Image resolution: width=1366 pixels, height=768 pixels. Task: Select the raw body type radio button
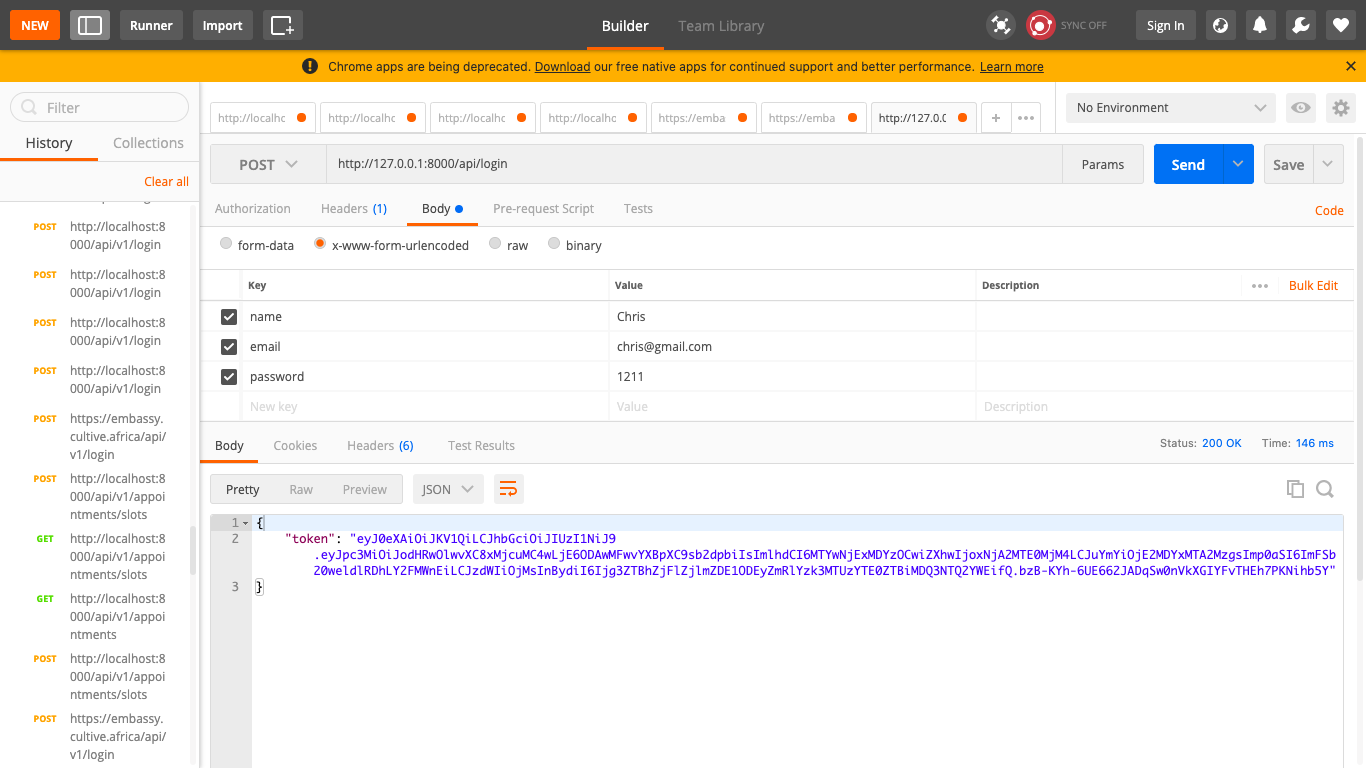click(x=494, y=244)
